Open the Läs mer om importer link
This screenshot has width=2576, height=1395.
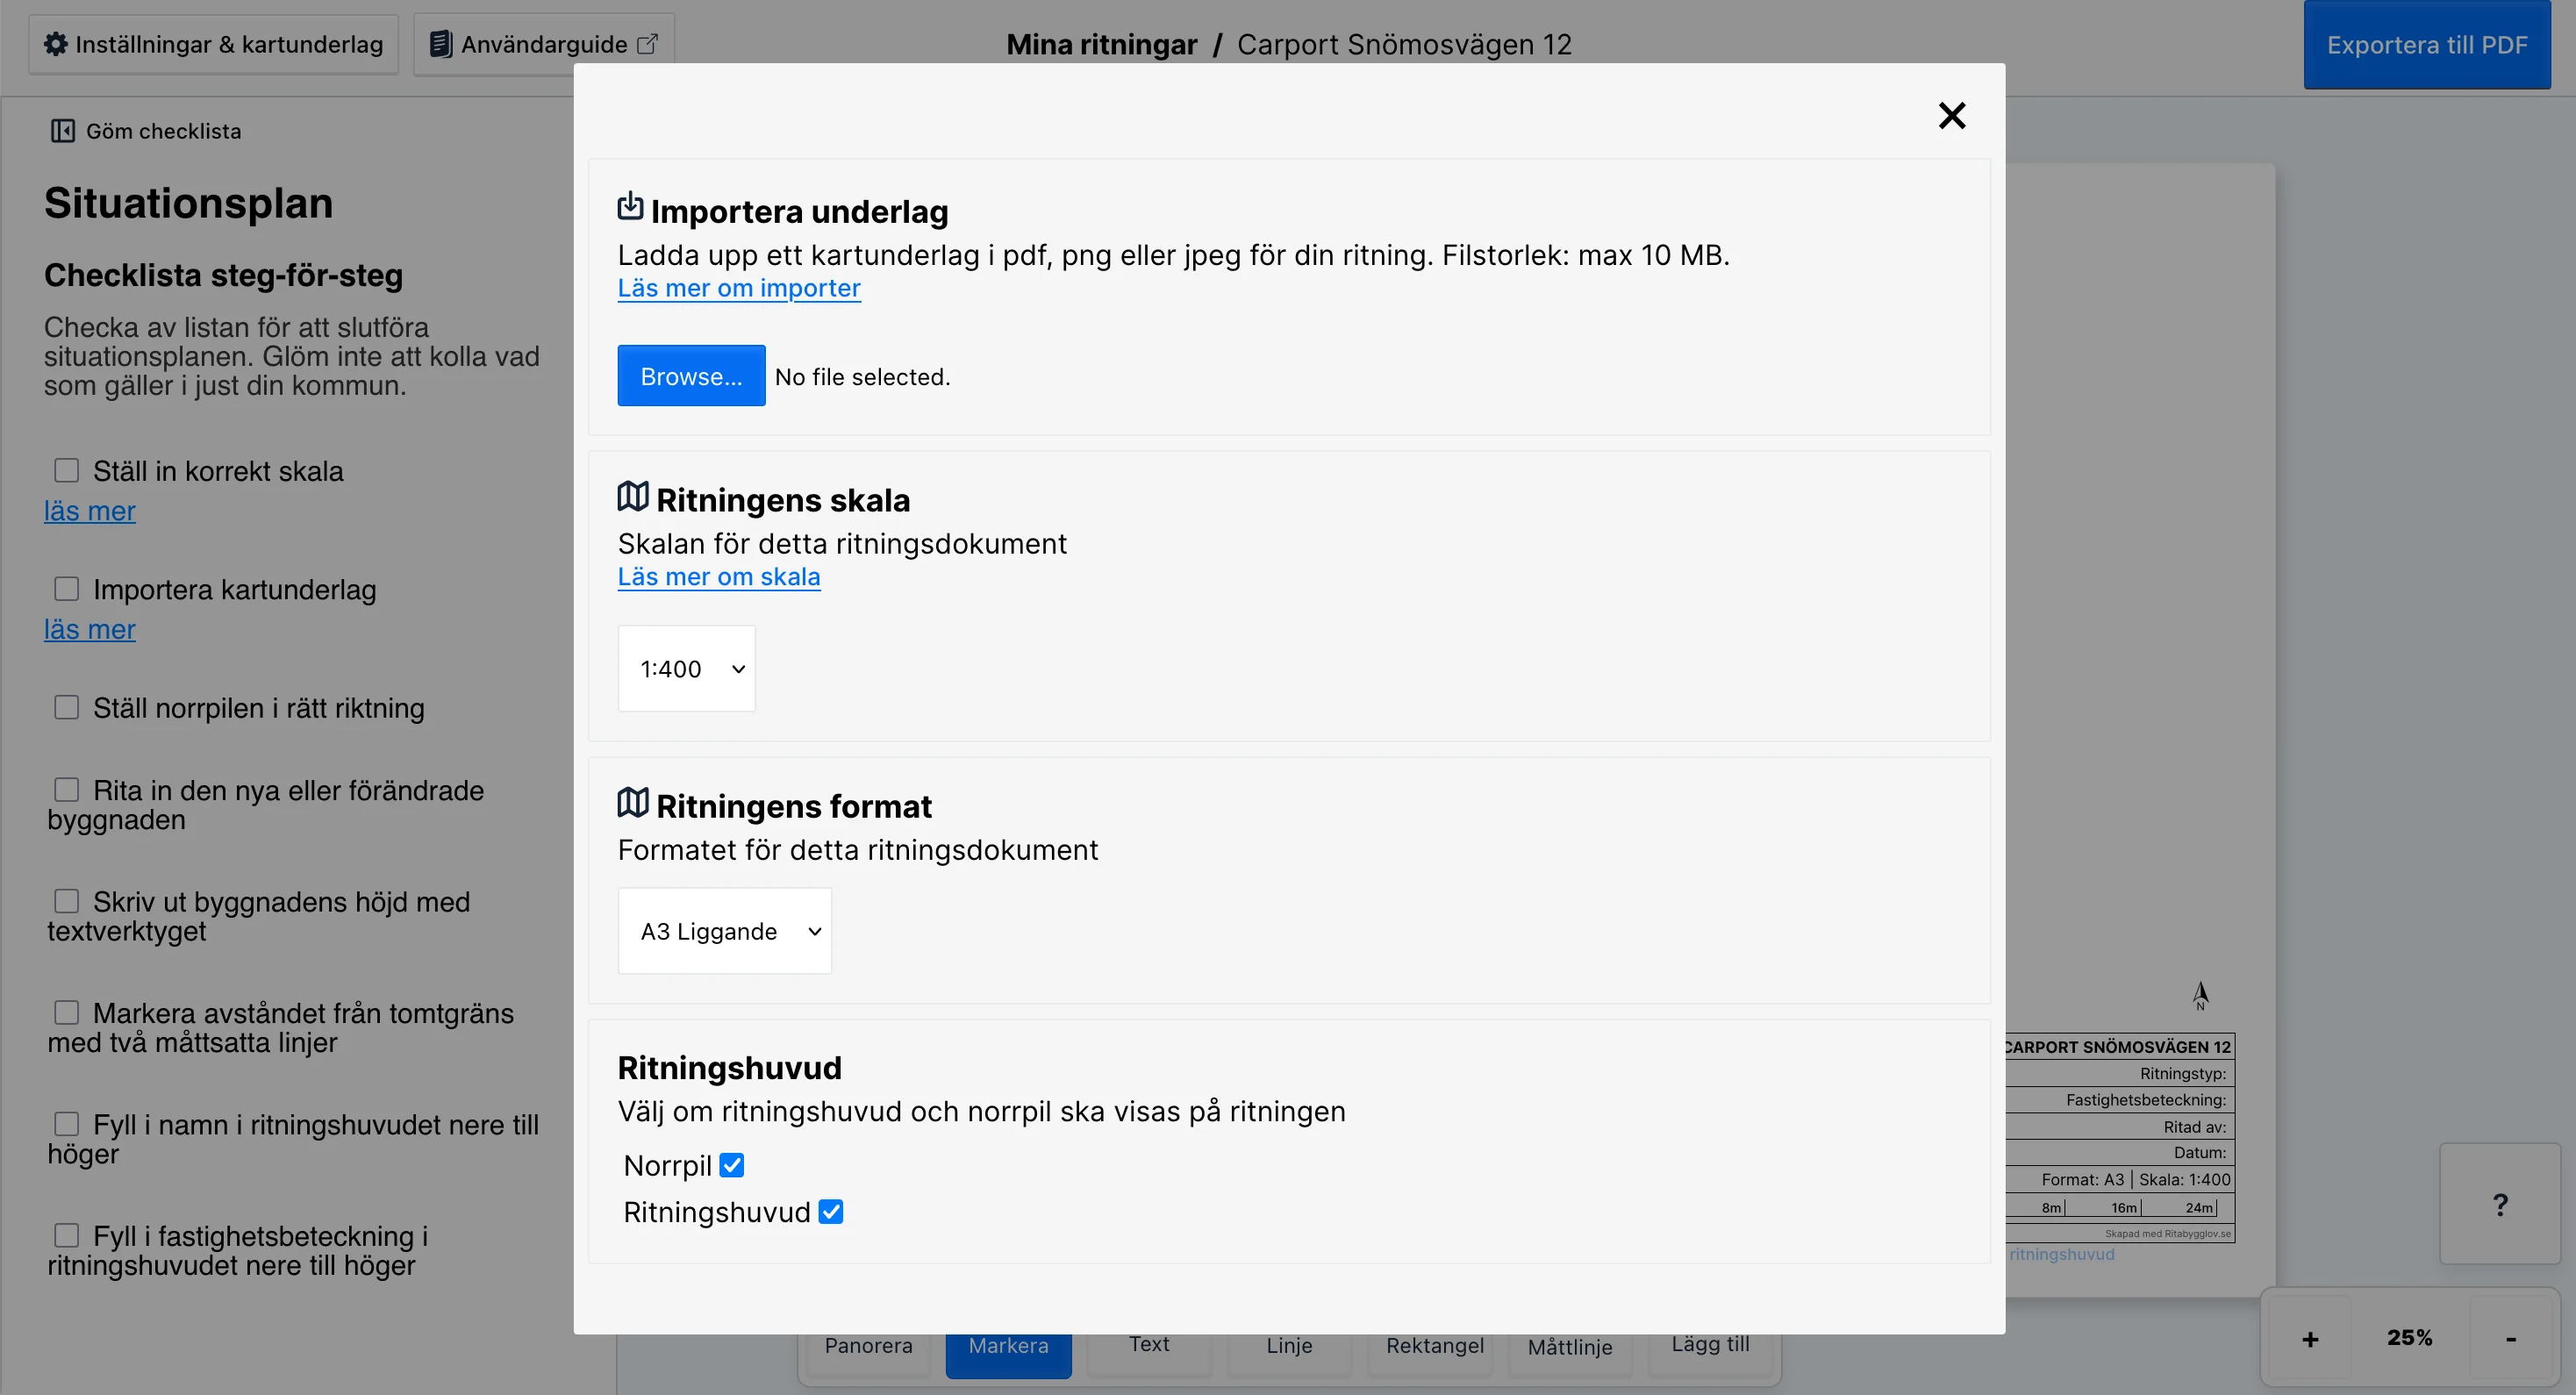(739, 288)
